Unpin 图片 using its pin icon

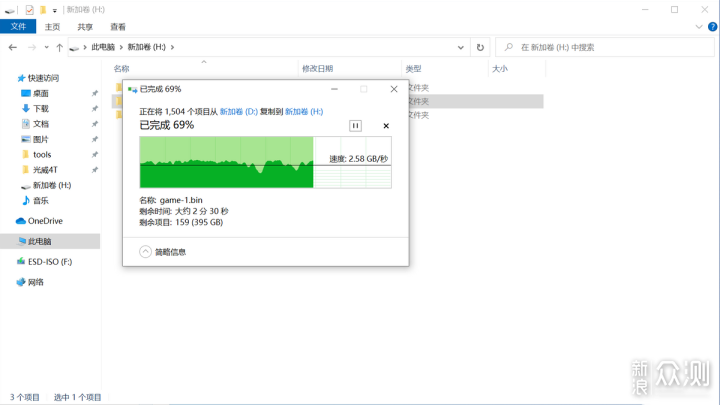coord(95,139)
